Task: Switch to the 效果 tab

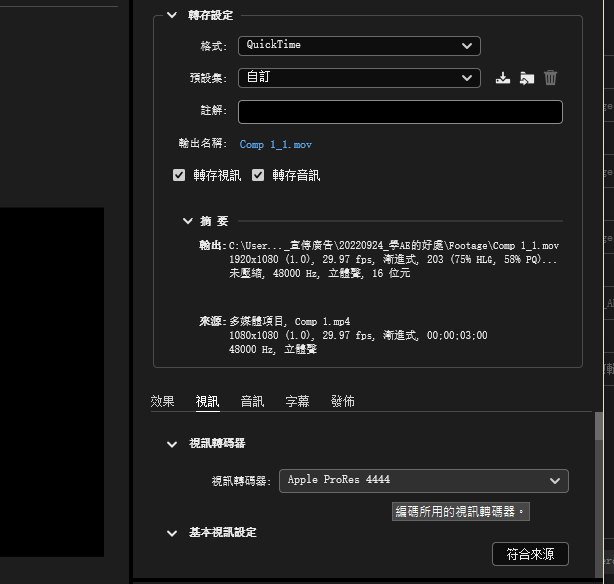Action: [x=162, y=401]
